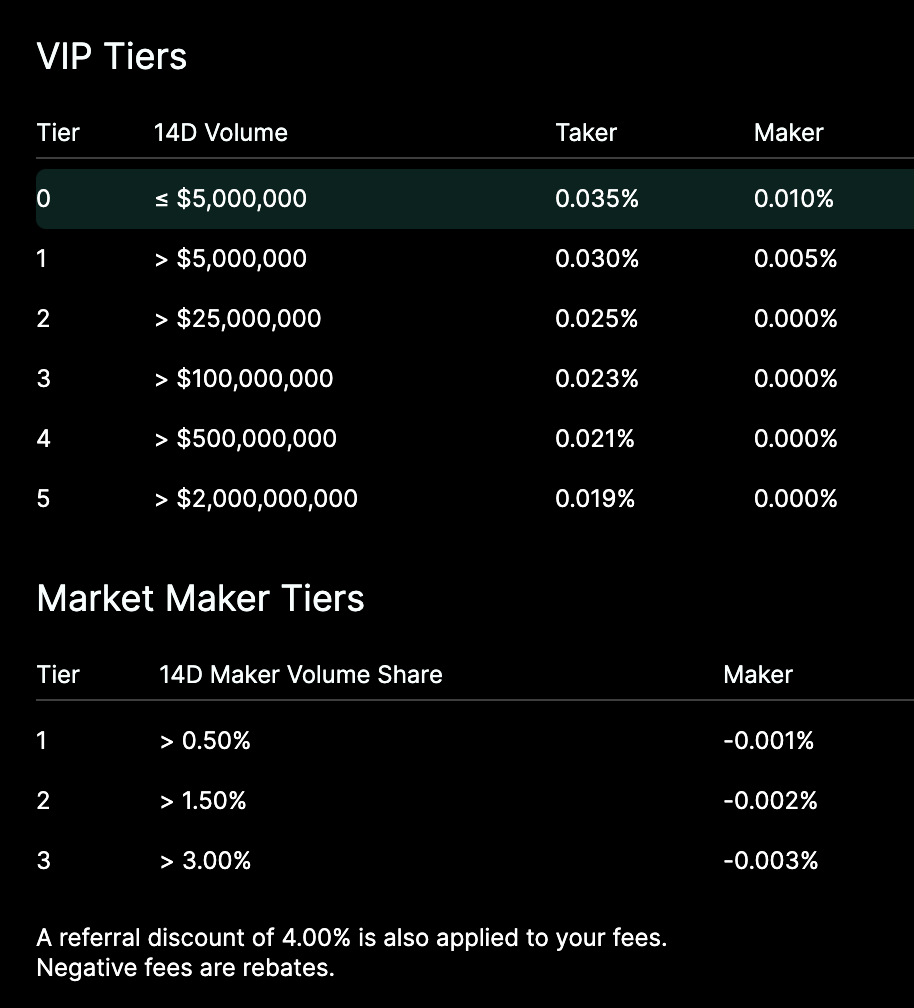Image resolution: width=914 pixels, height=1008 pixels.
Task: Click the 14D Volume column header
Action: 220,133
